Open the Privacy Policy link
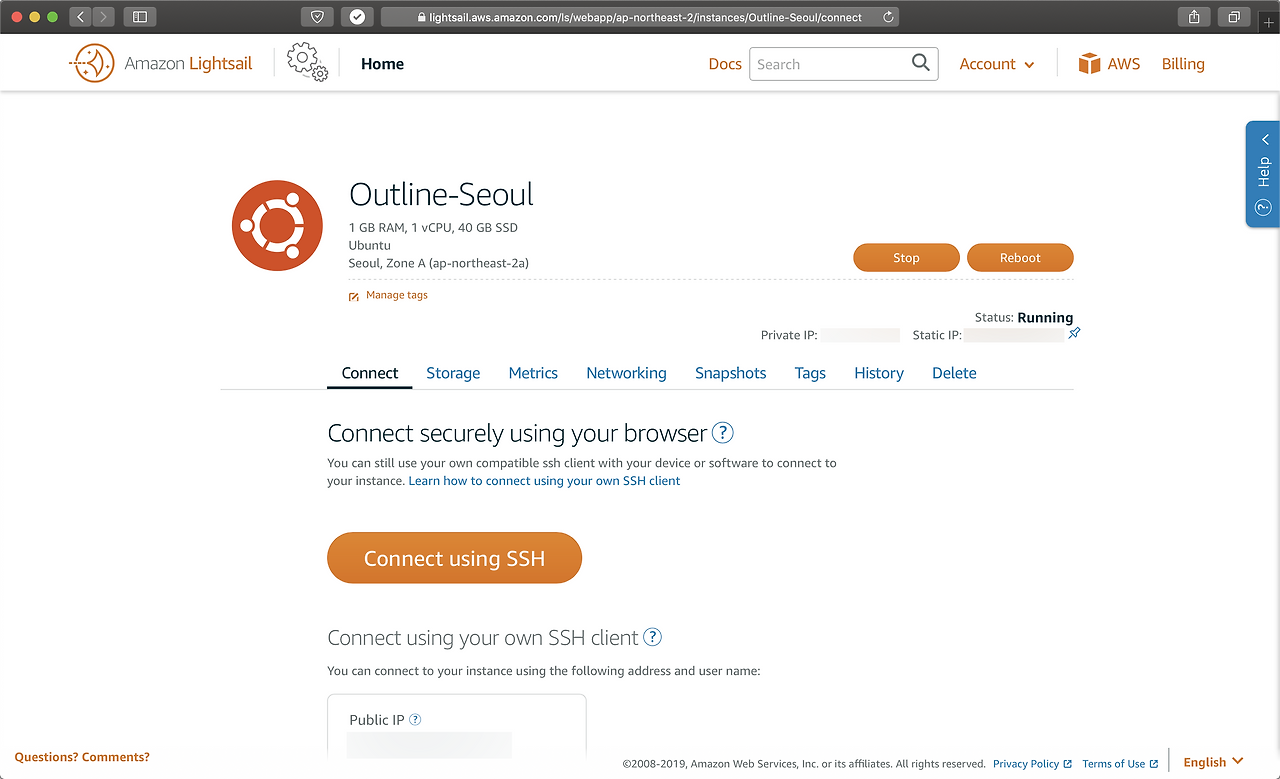This screenshot has height=779, width=1280. [x=1026, y=764]
